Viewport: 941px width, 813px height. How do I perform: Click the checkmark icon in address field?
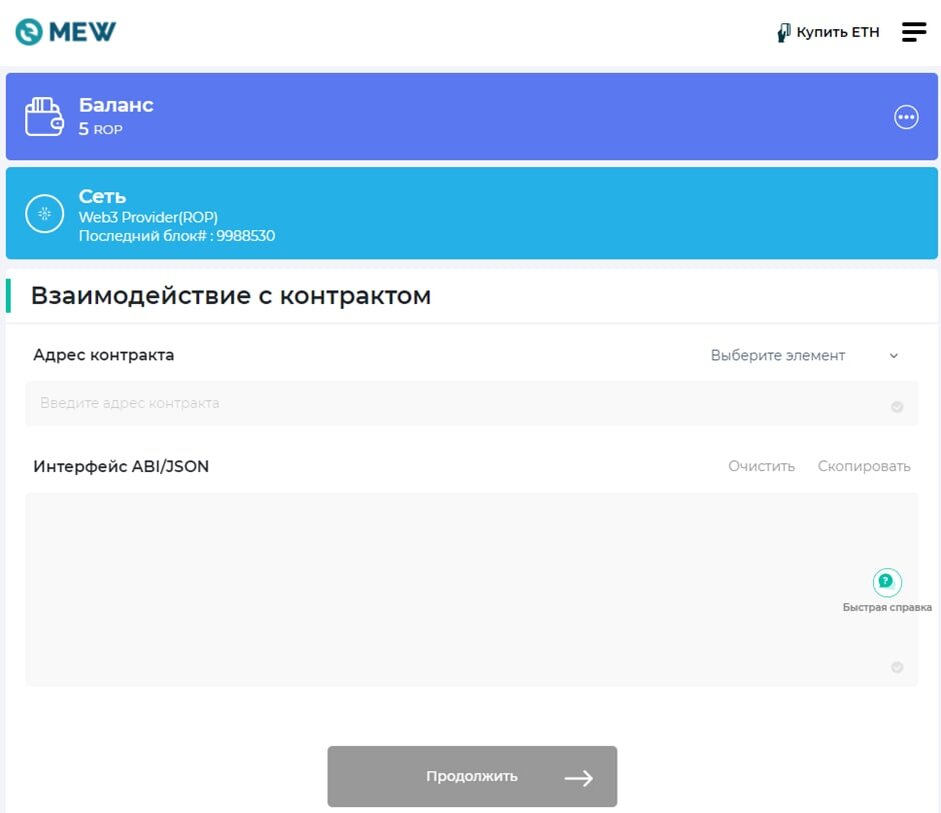click(x=897, y=407)
